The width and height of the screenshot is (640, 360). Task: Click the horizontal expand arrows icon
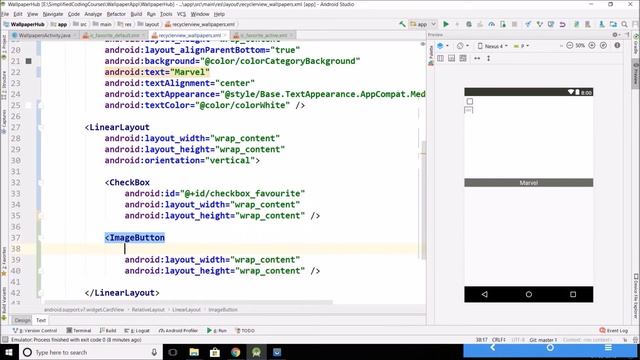[477, 58]
